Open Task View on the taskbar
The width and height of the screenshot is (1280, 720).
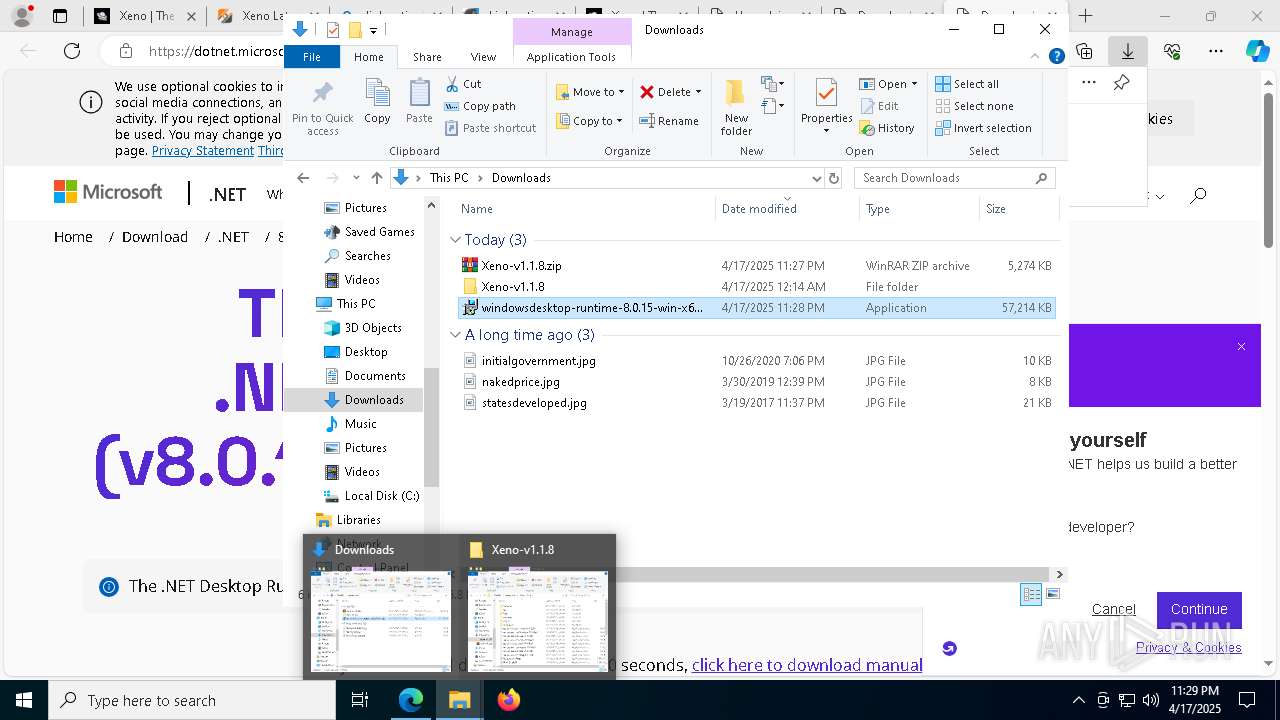(360, 700)
